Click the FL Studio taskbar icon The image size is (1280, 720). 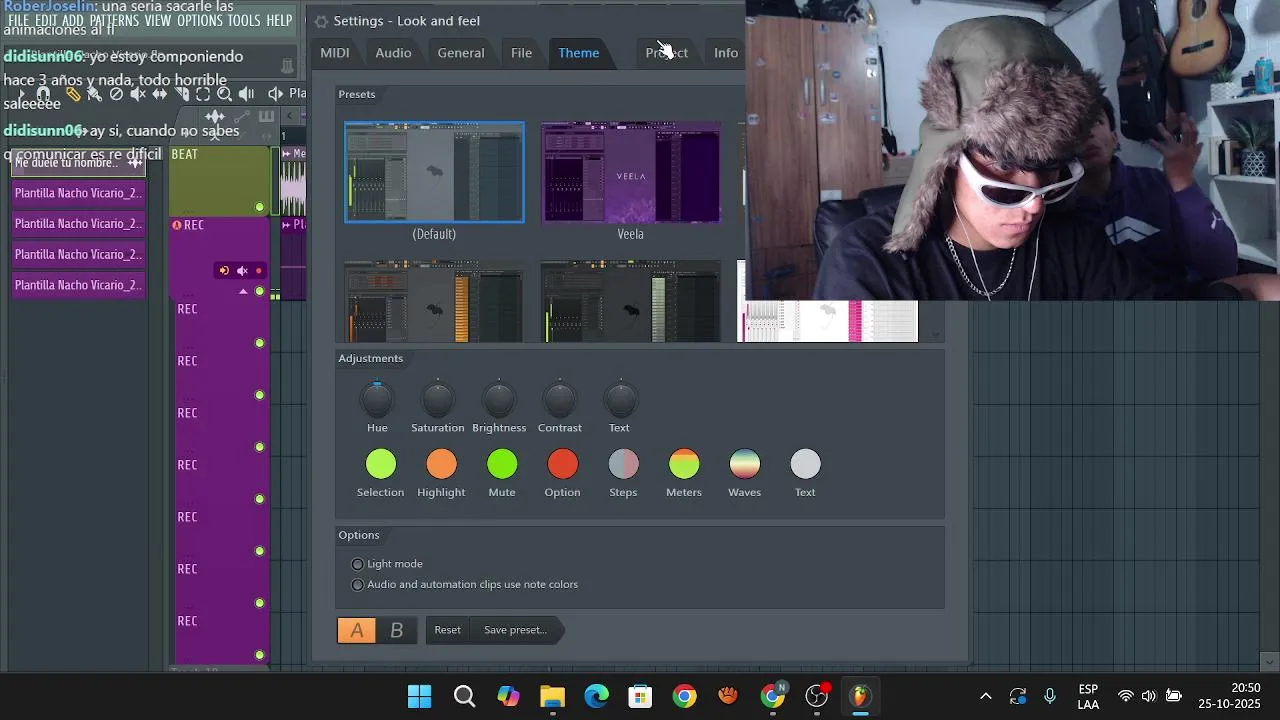(x=860, y=696)
